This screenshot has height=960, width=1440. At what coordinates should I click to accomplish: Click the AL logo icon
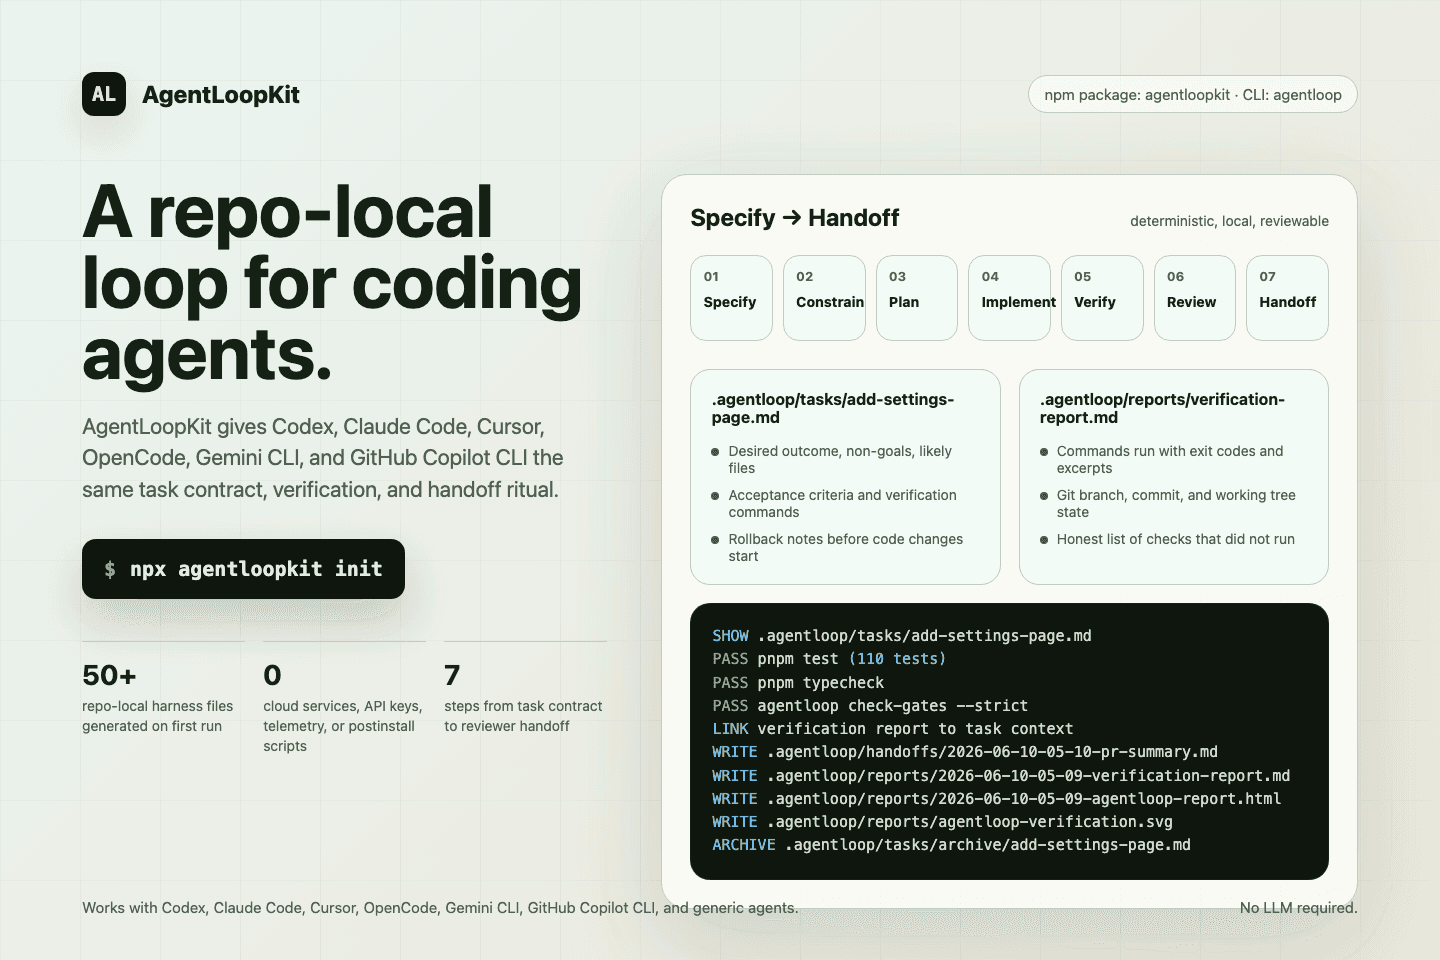pos(104,94)
